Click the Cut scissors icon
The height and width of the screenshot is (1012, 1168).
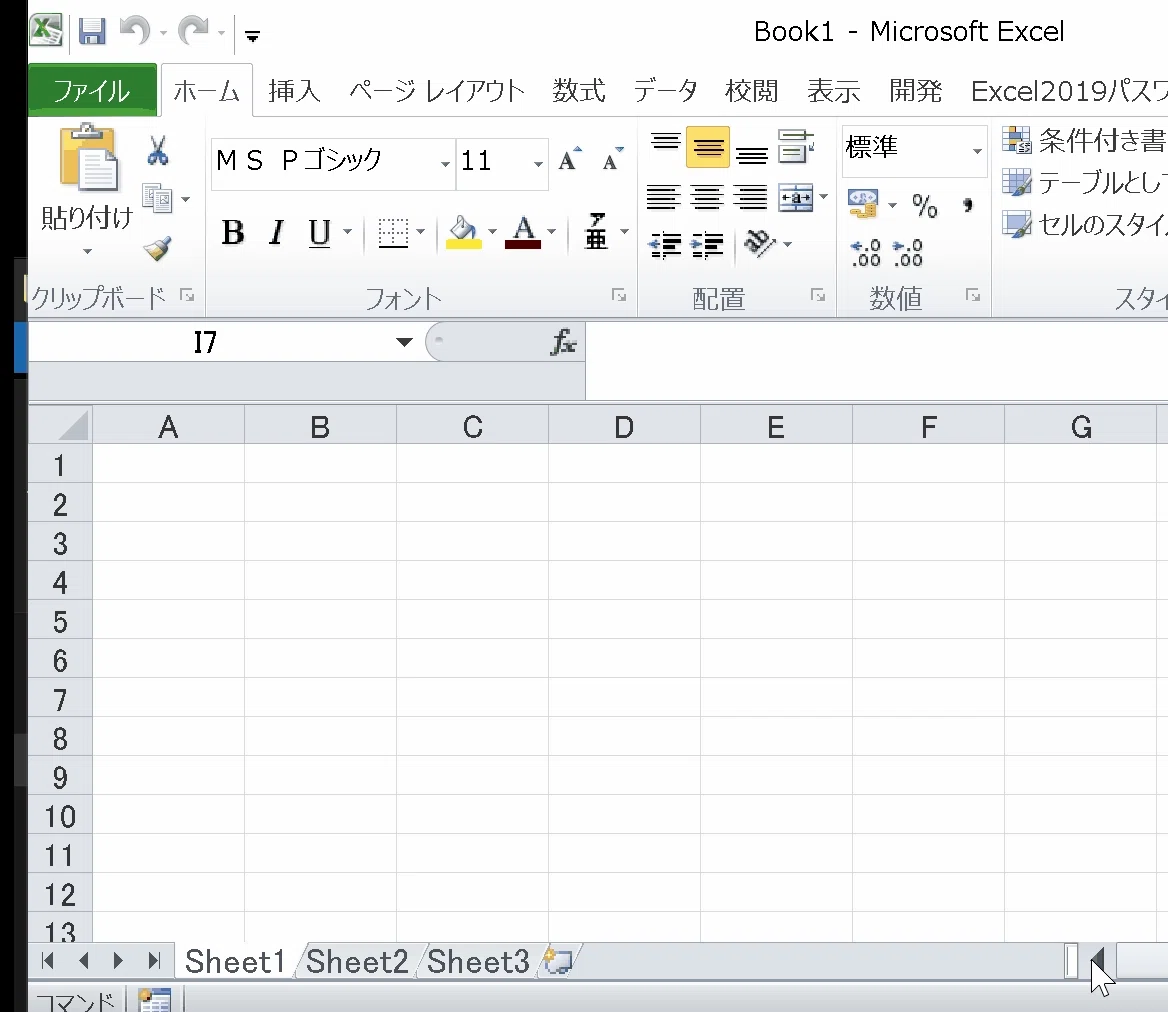coord(157,150)
